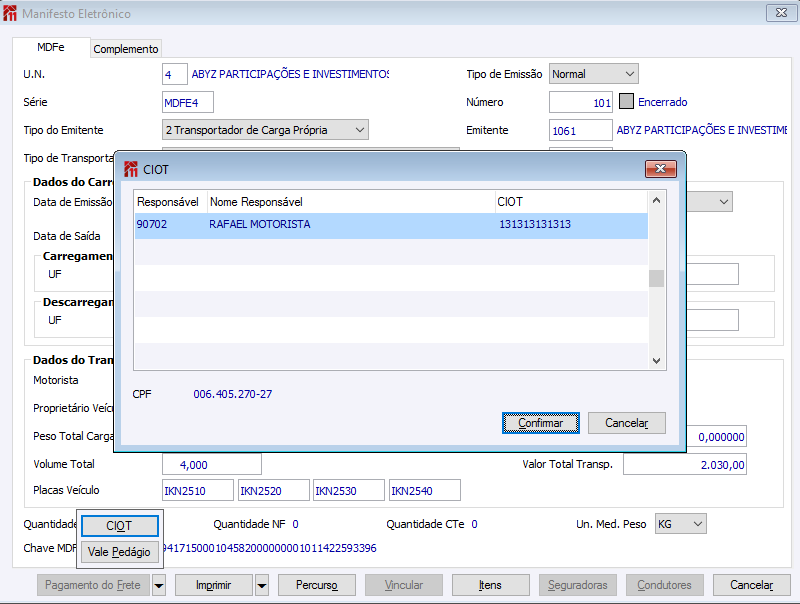Select the CIOT menu option

click(119, 526)
